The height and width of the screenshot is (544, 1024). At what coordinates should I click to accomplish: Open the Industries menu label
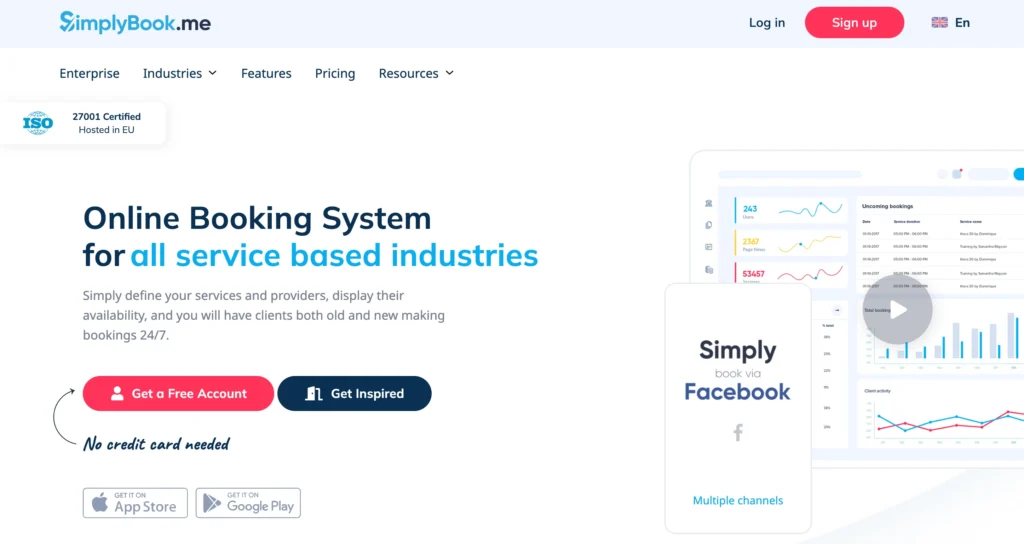(x=172, y=73)
